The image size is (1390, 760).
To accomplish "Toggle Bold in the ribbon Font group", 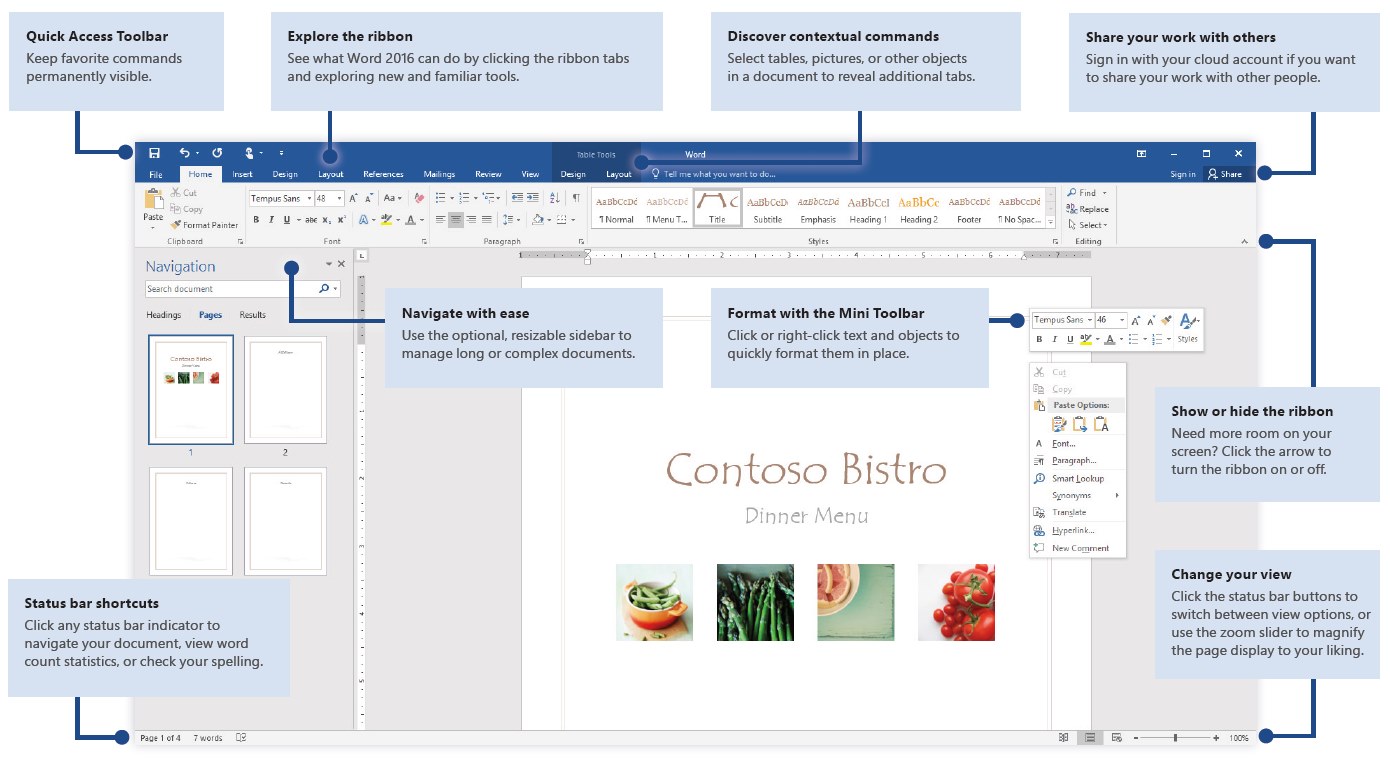I will (256, 220).
